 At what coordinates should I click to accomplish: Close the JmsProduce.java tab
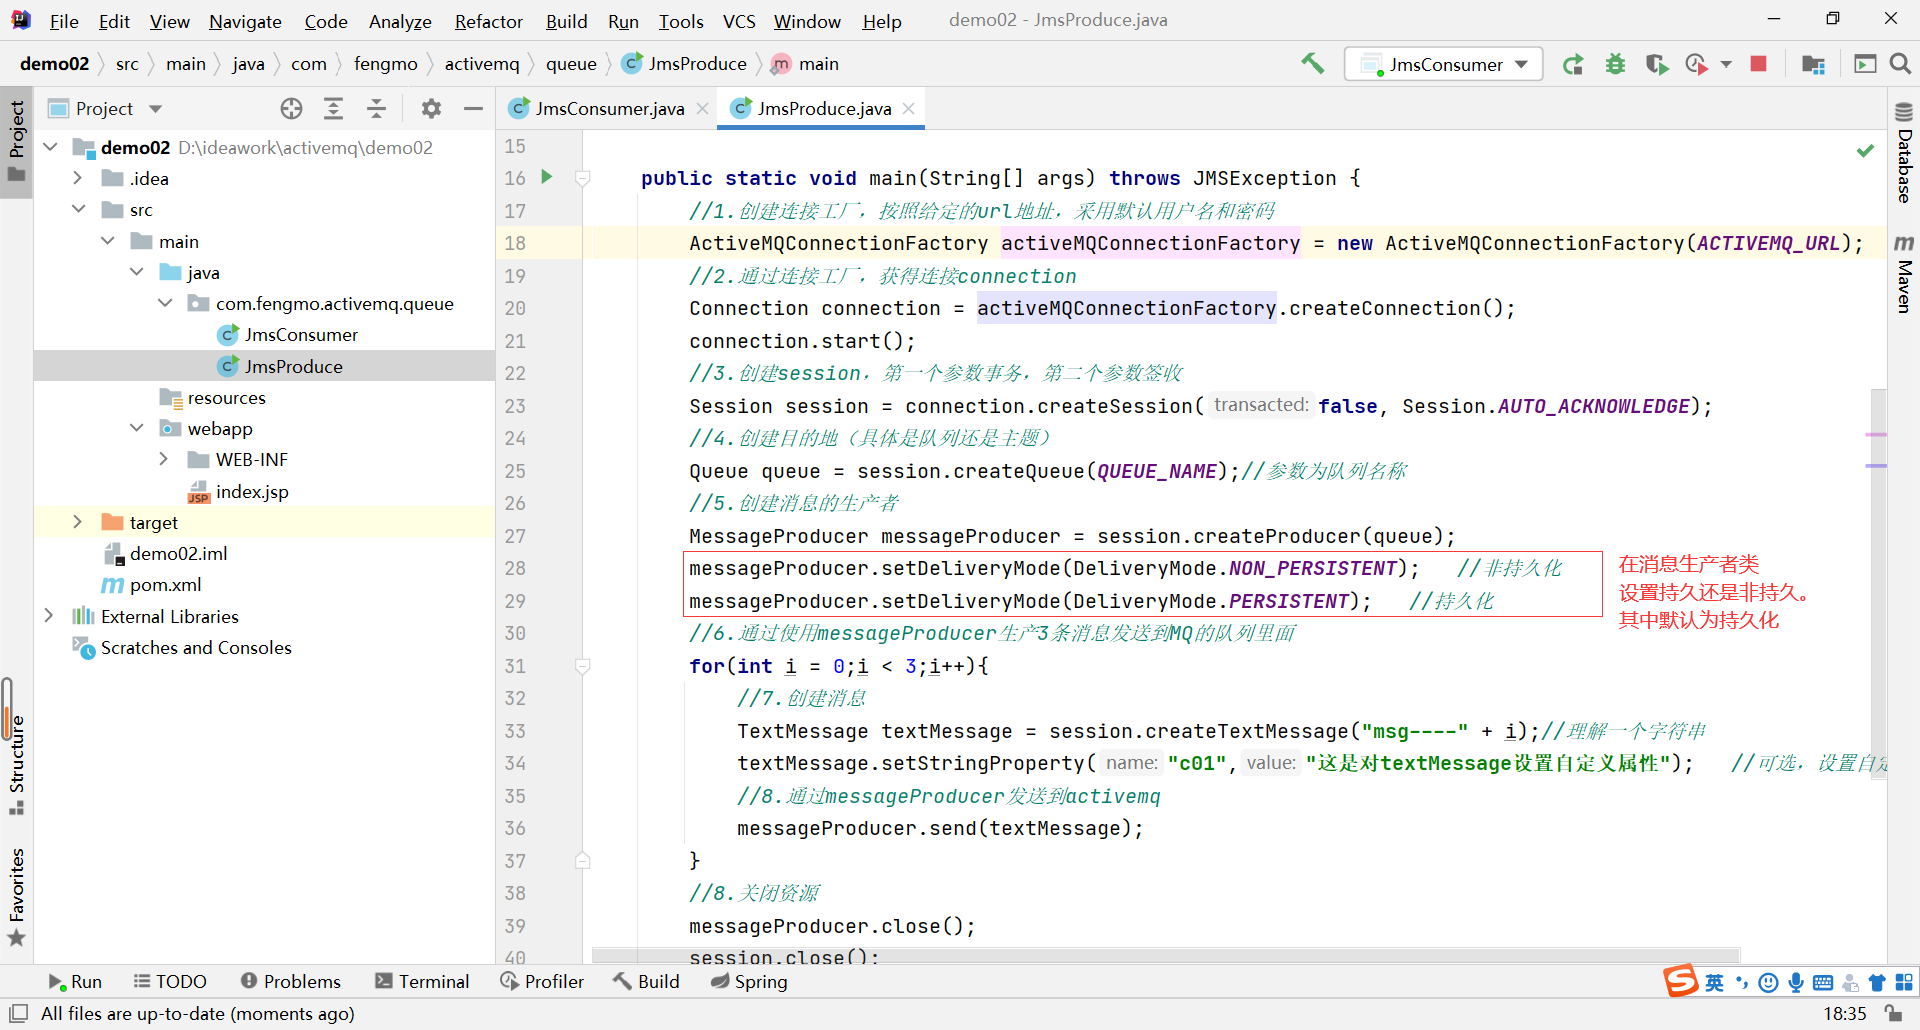908,109
